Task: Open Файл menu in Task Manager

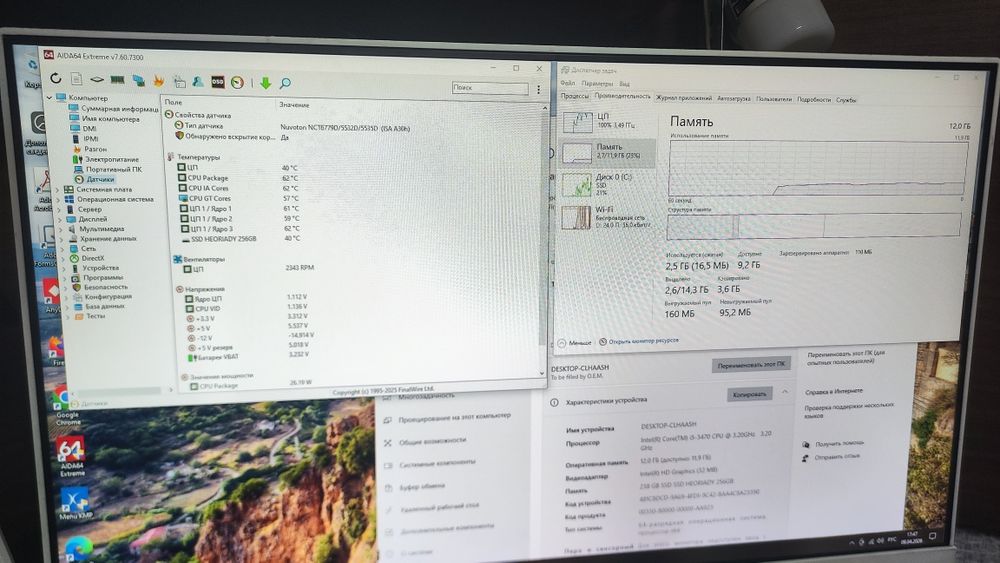Action: [x=568, y=83]
